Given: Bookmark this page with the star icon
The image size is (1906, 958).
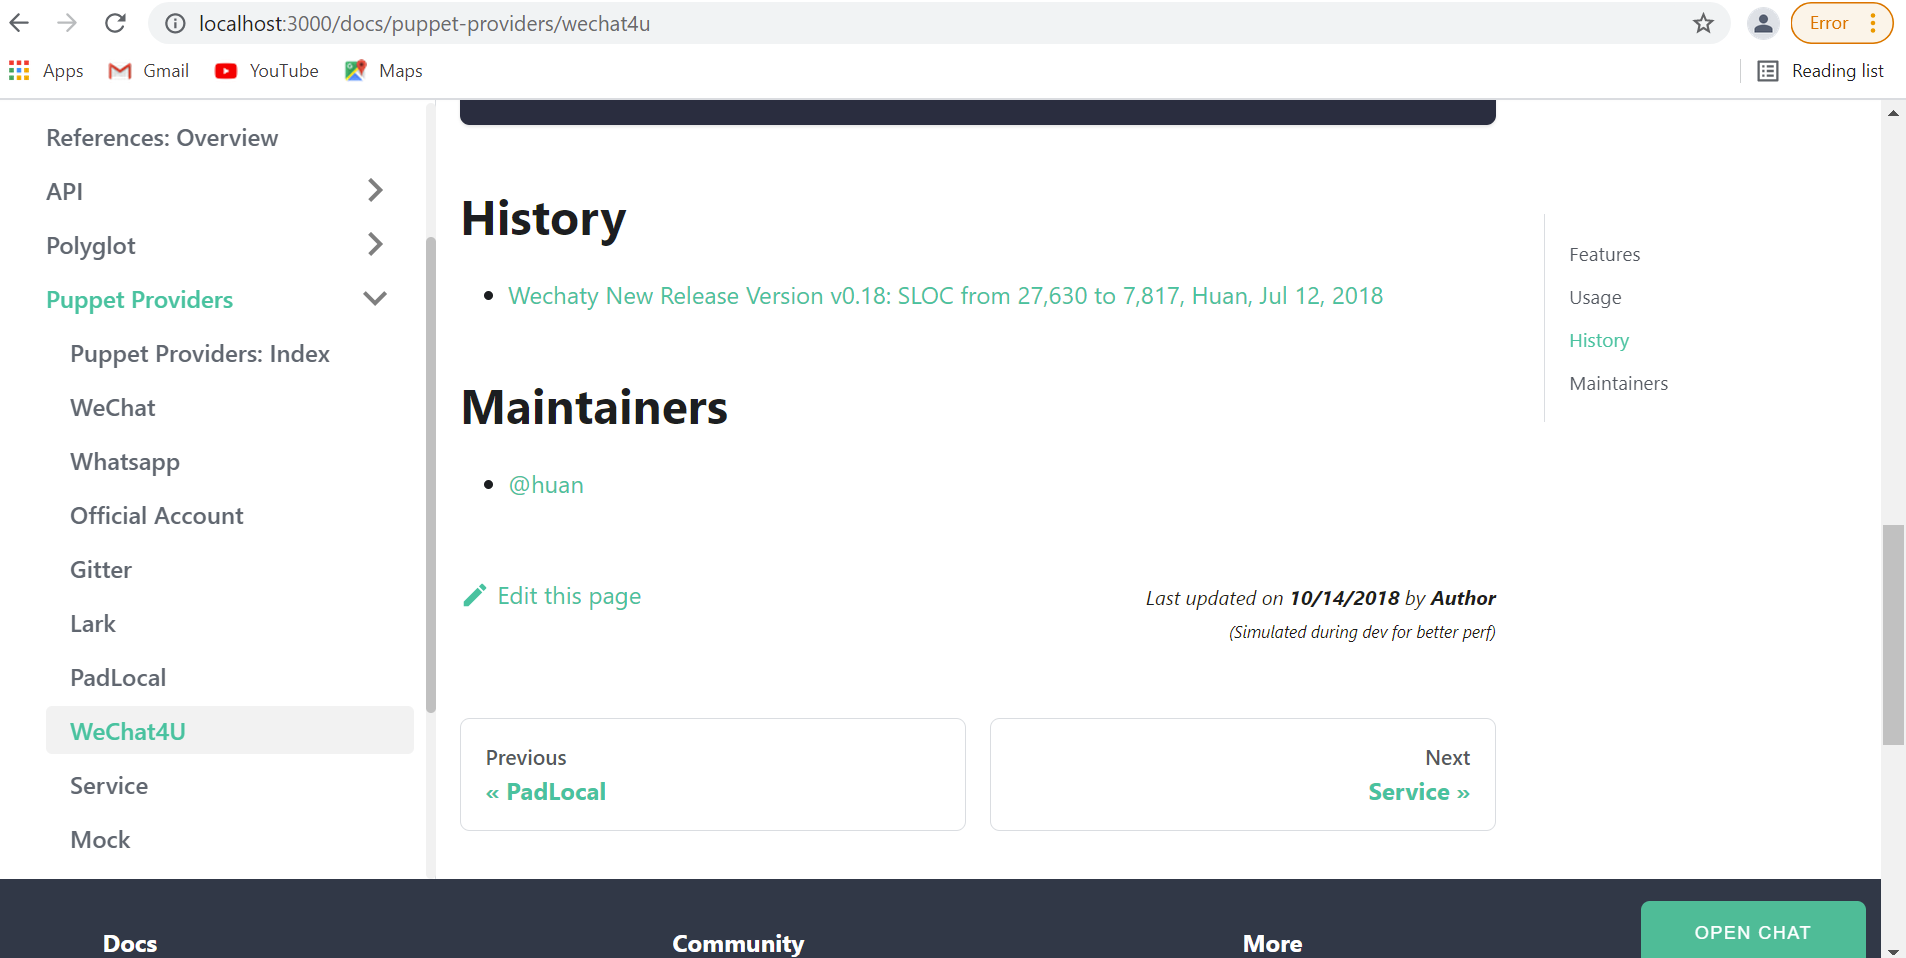Looking at the screenshot, I should coord(1703,23).
